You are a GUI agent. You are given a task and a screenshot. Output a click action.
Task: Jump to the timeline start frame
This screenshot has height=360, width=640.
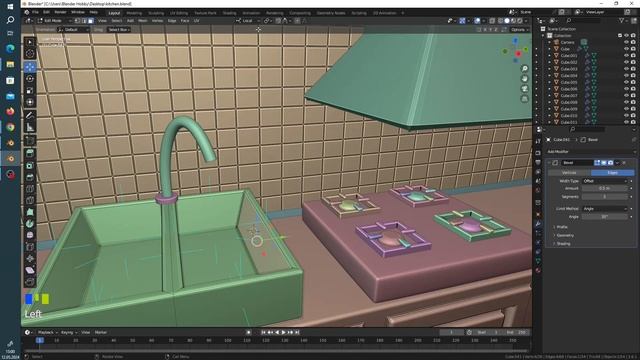pyautogui.click(x=264, y=332)
